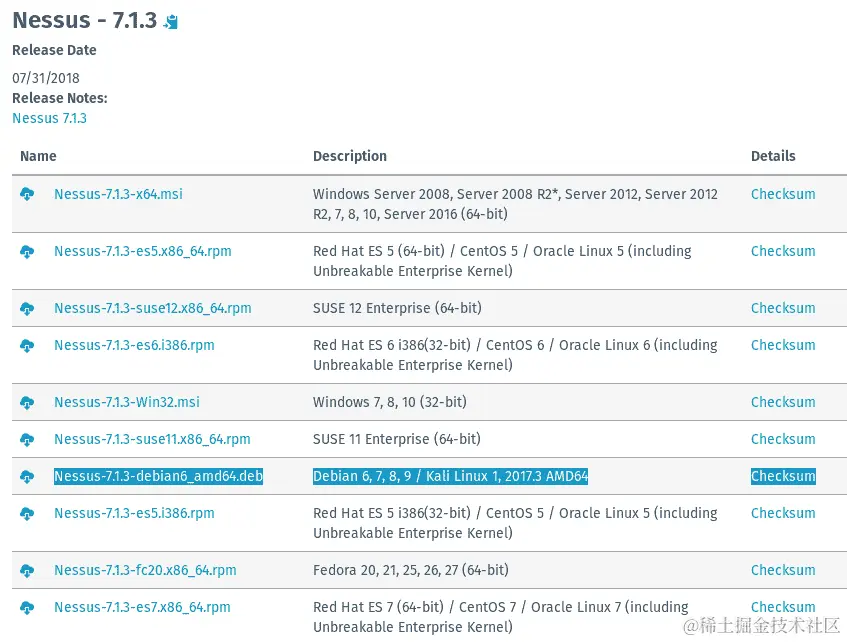Click download icon for Nessus-7.1.3-es5.x86_64.rpm
Image resolution: width=847 pixels, height=642 pixels.
pos(27,251)
